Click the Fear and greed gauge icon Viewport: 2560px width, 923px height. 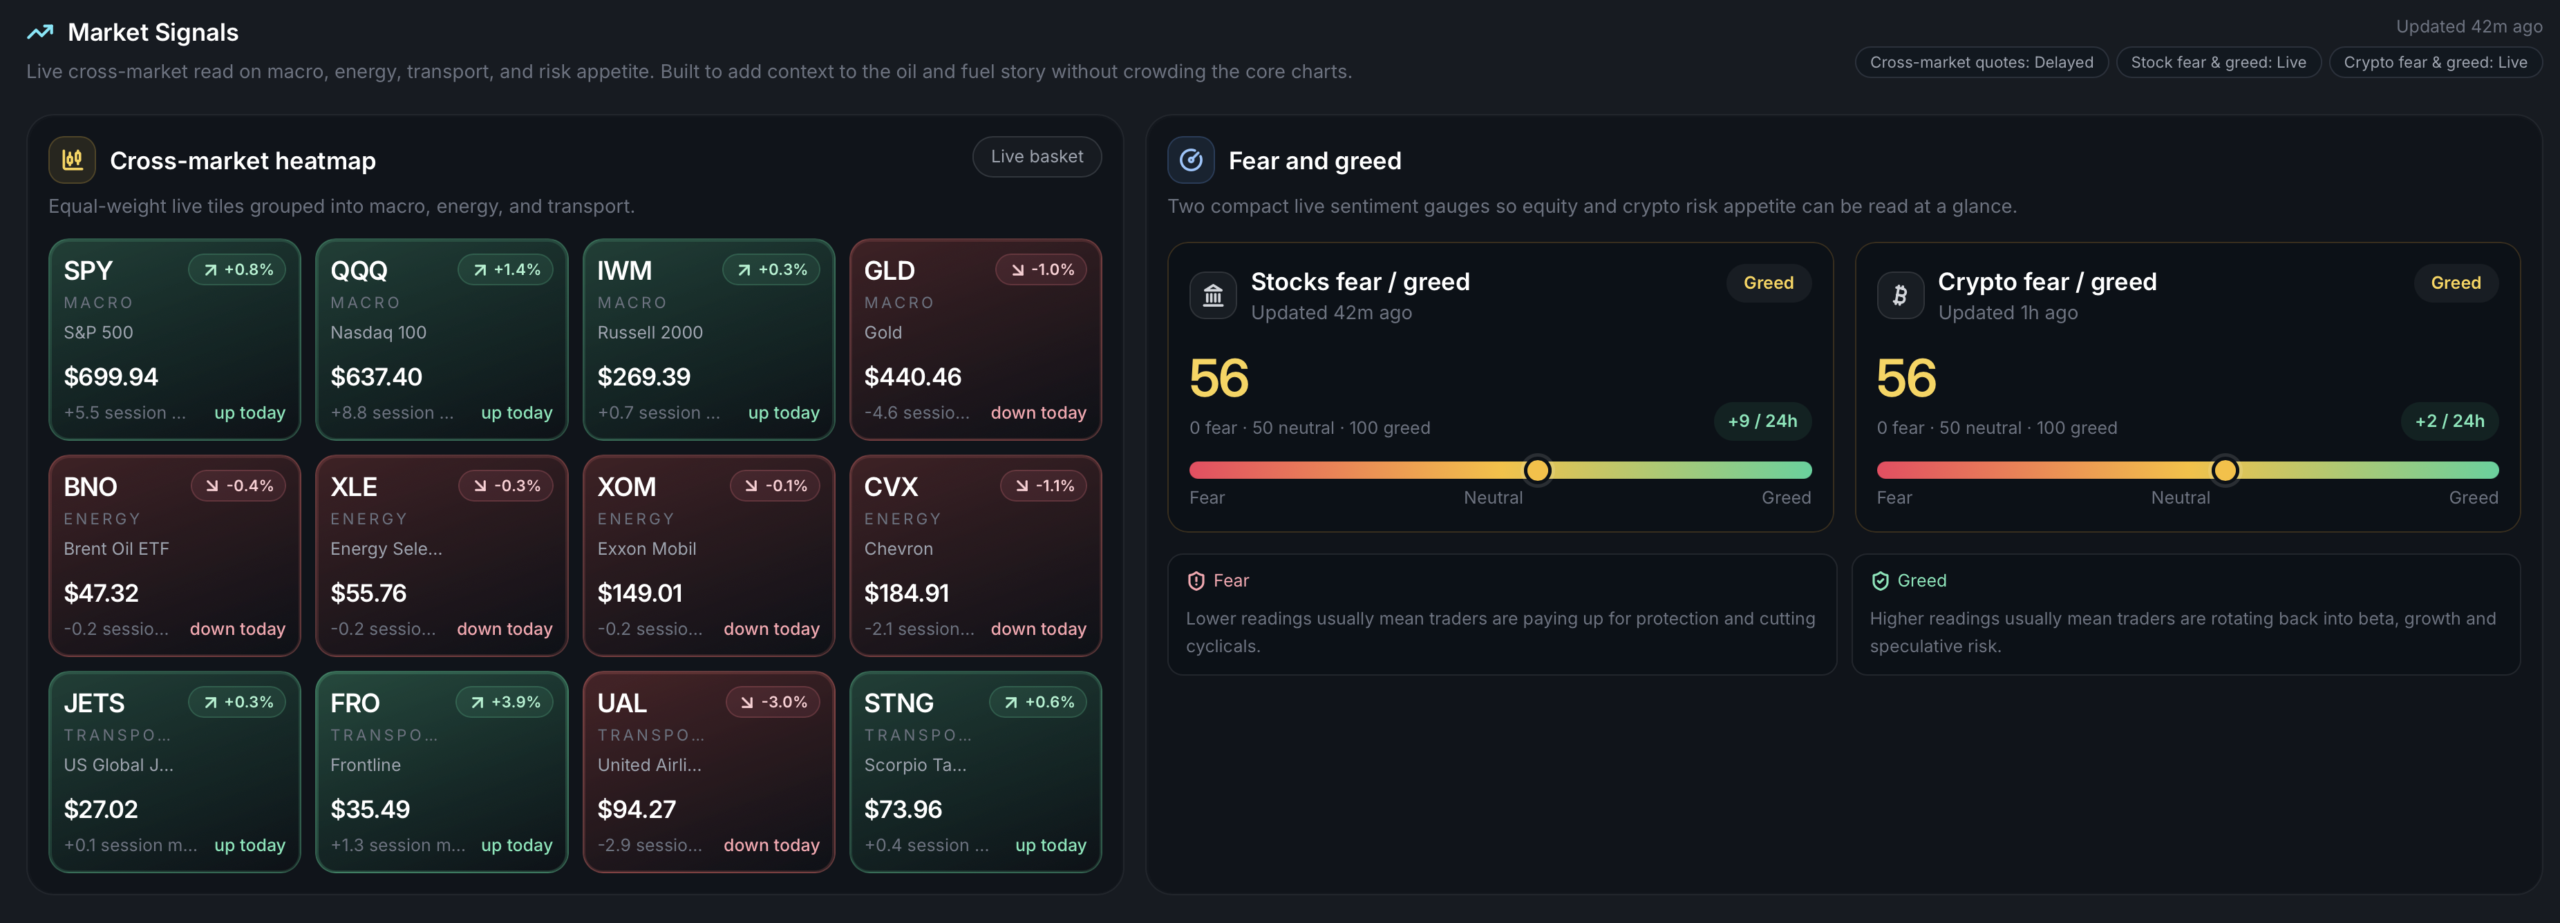tap(1191, 160)
